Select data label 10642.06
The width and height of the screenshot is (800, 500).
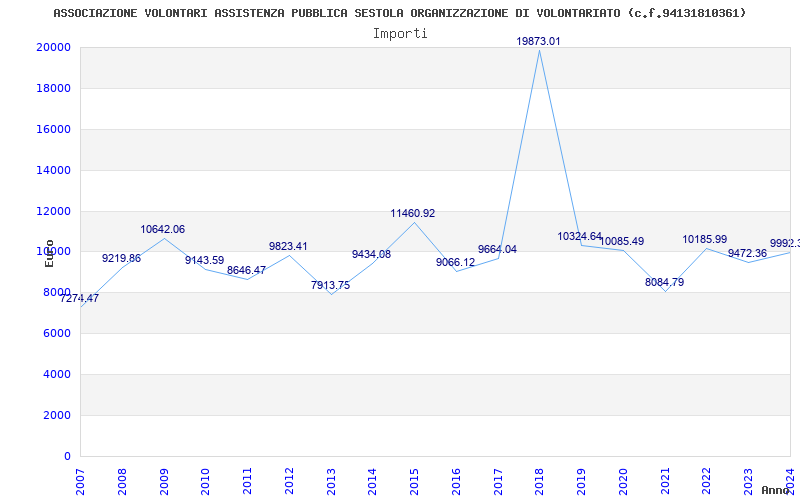163,230
